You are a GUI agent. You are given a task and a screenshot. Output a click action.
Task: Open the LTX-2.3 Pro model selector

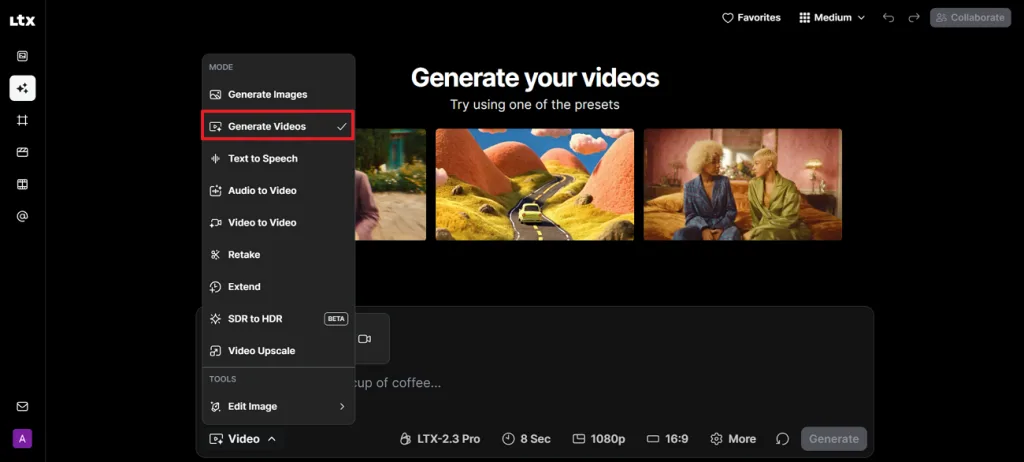440,439
